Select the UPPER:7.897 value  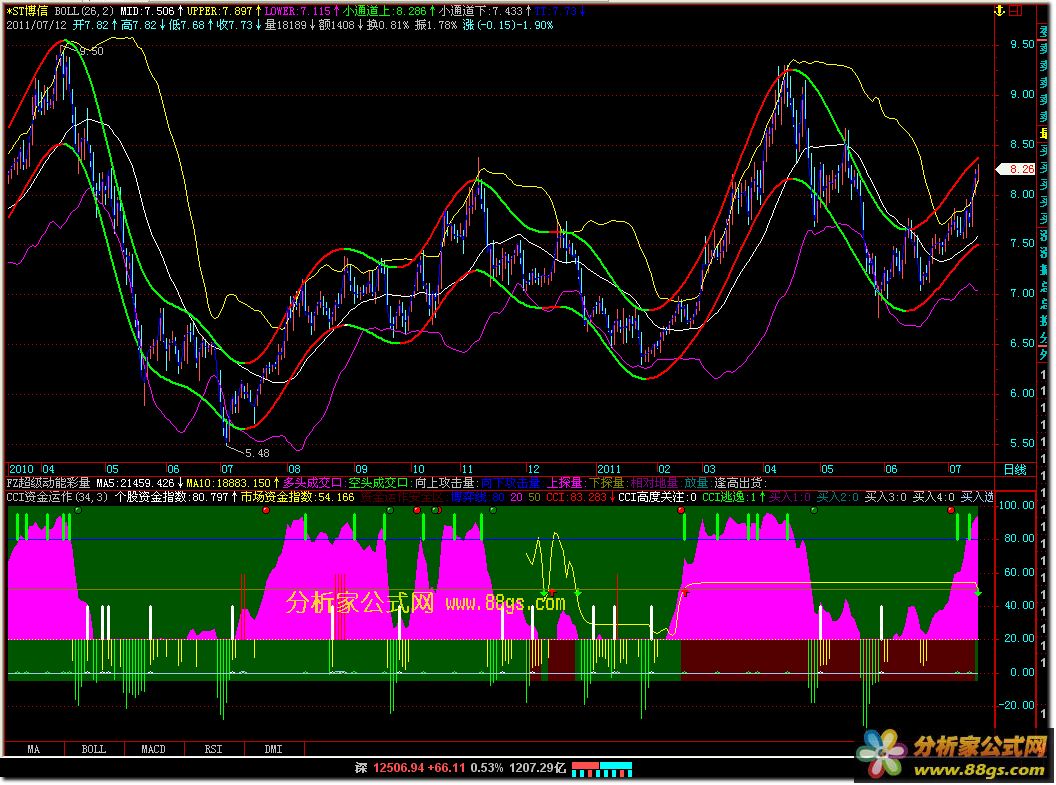click(220, 11)
